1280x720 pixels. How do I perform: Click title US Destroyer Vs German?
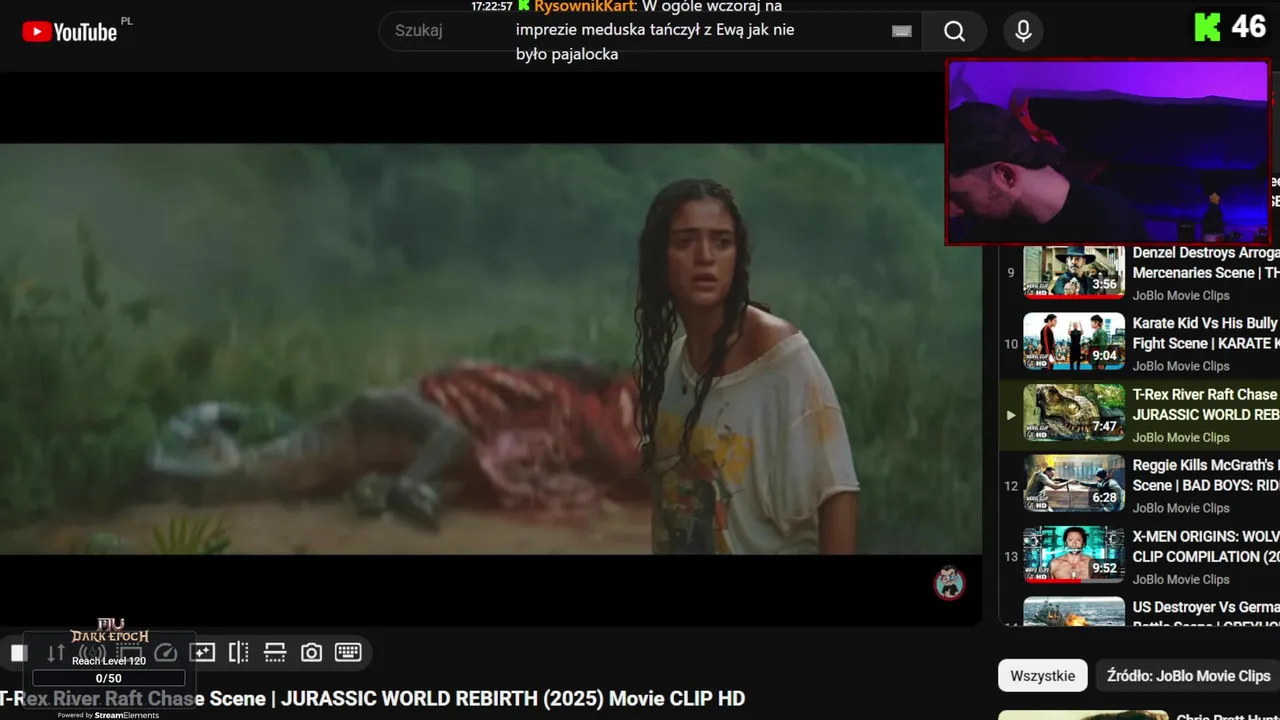1206,613
